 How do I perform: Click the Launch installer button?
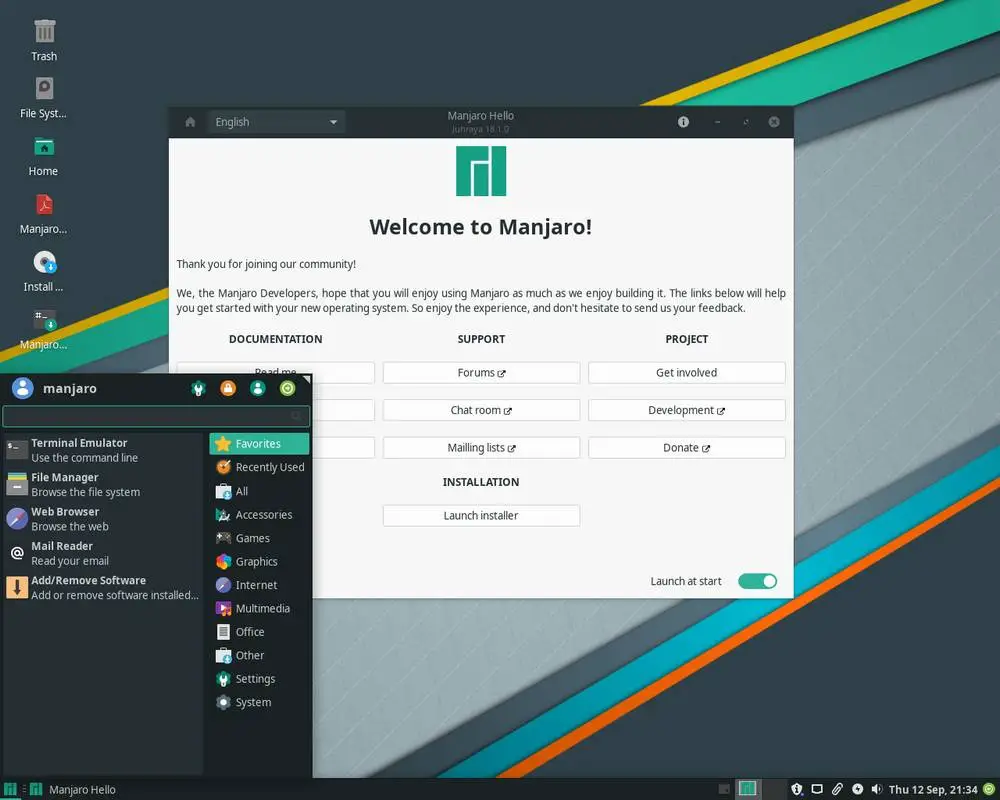point(481,515)
